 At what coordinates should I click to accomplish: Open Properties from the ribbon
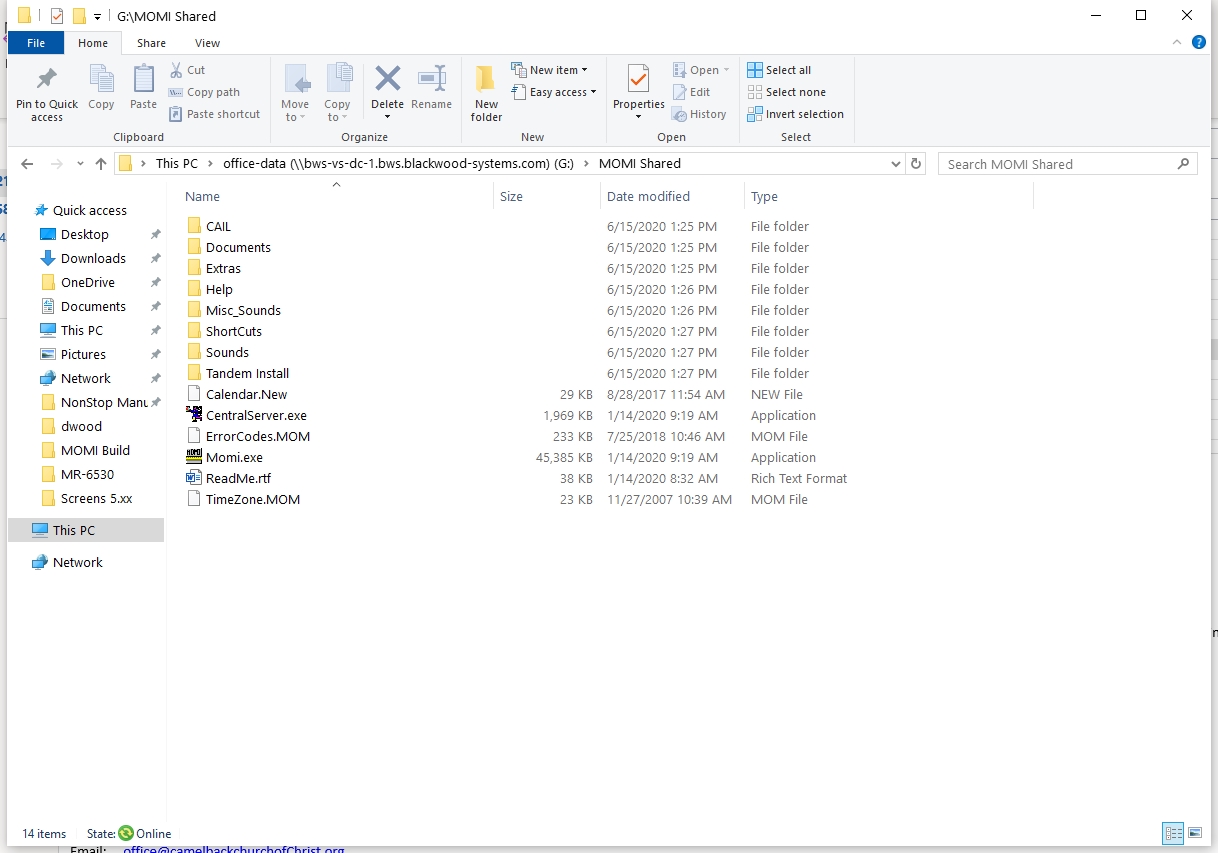coord(638,86)
